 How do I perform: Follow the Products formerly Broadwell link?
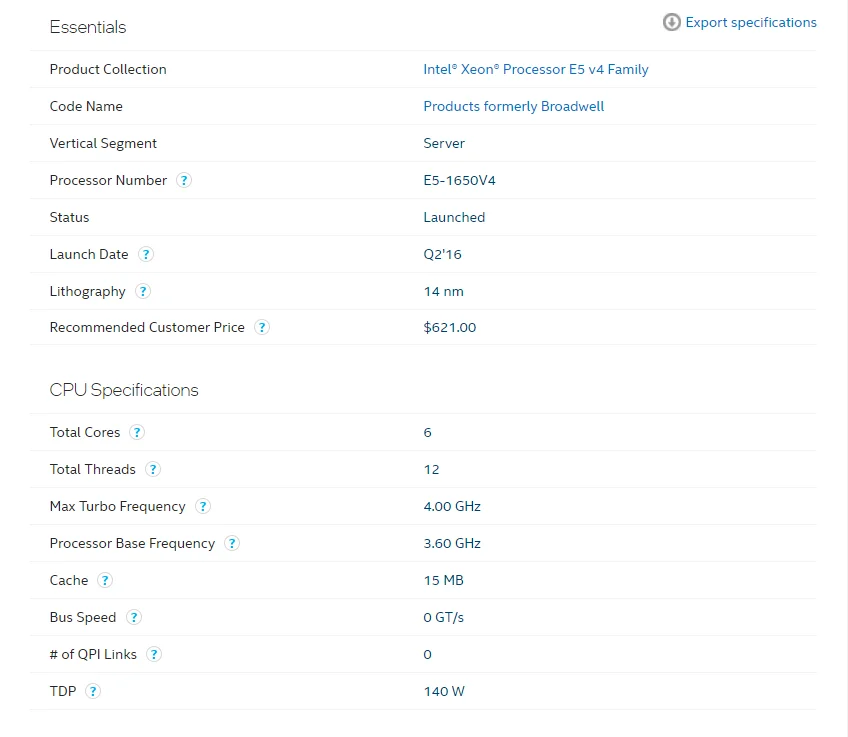point(514,107)
